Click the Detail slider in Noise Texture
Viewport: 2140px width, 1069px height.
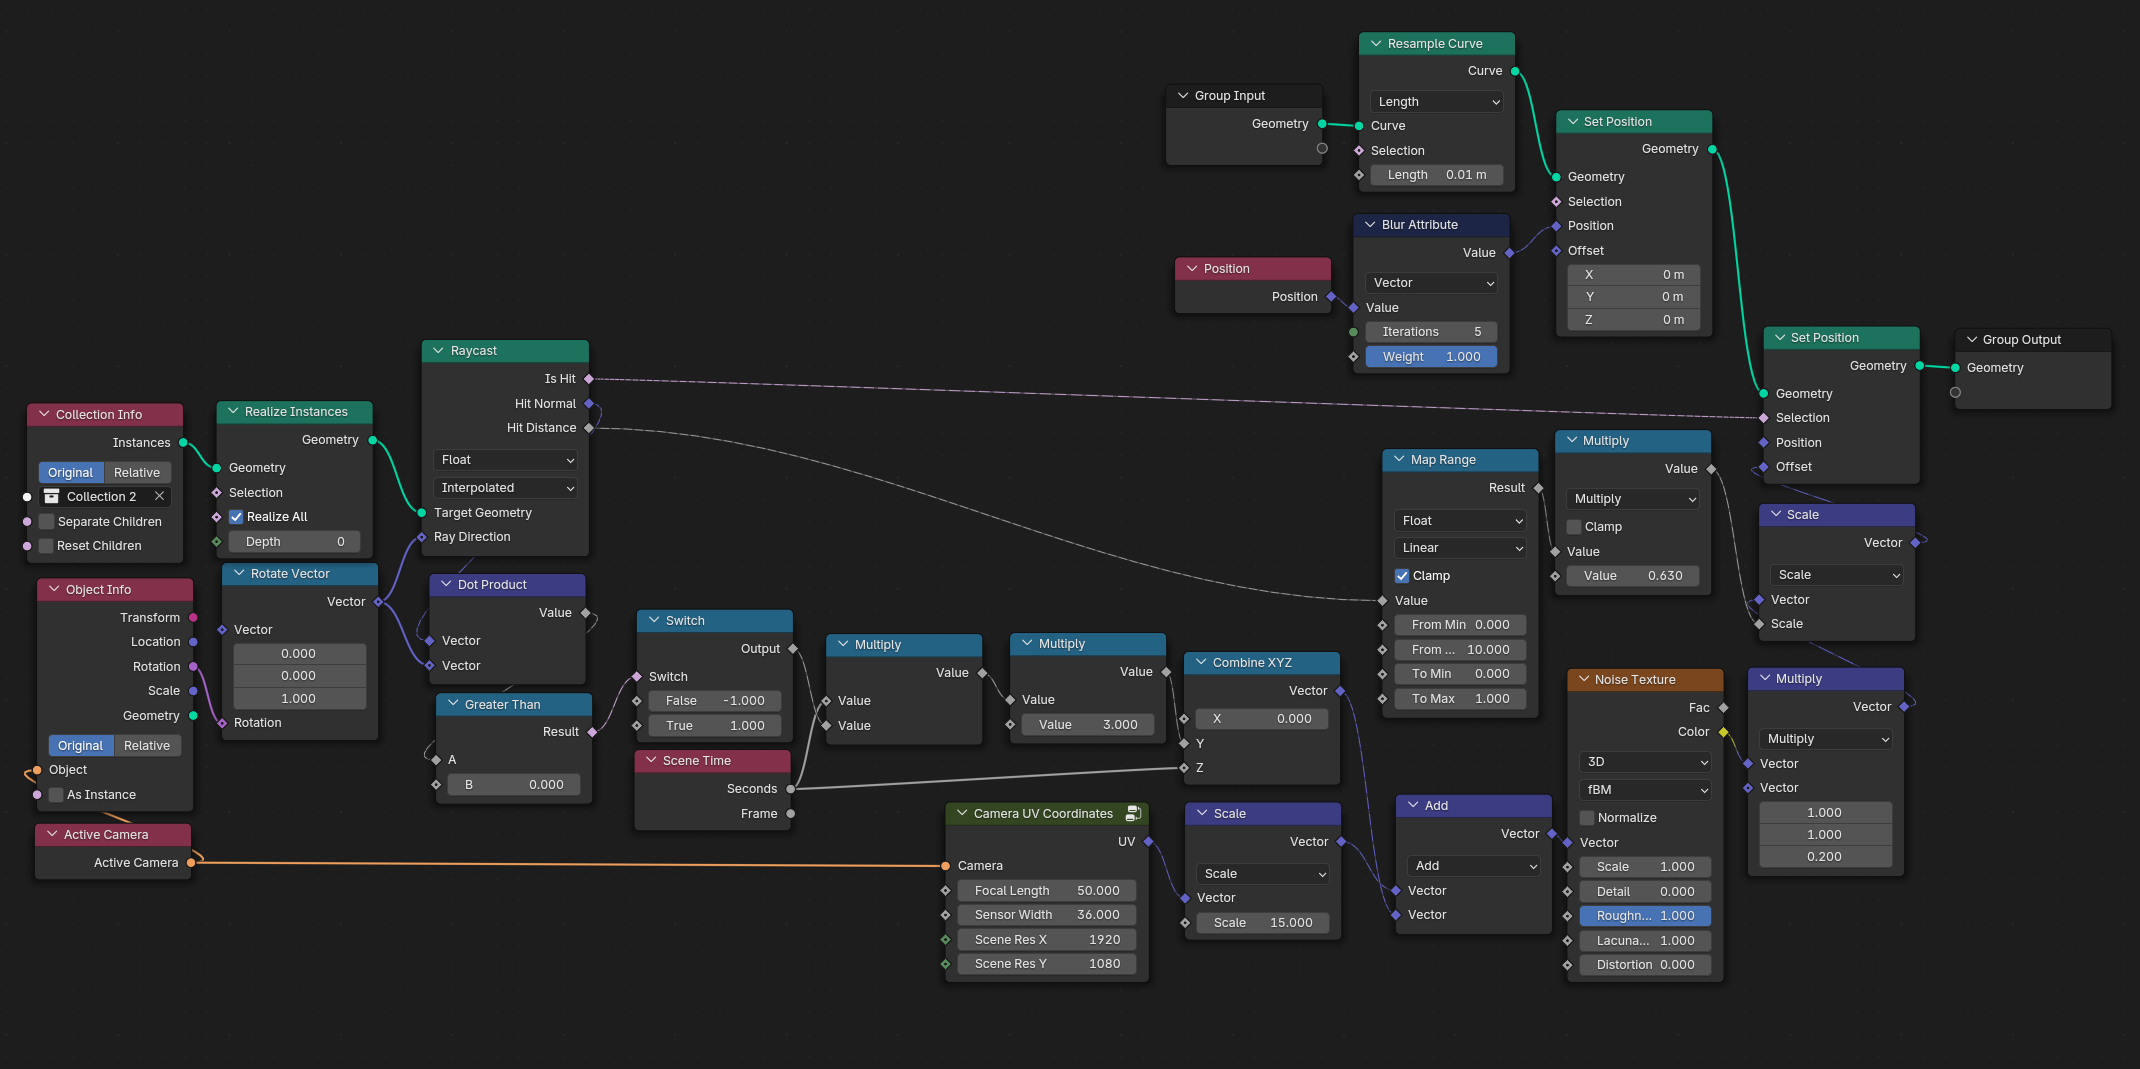tap(1645, 892)
